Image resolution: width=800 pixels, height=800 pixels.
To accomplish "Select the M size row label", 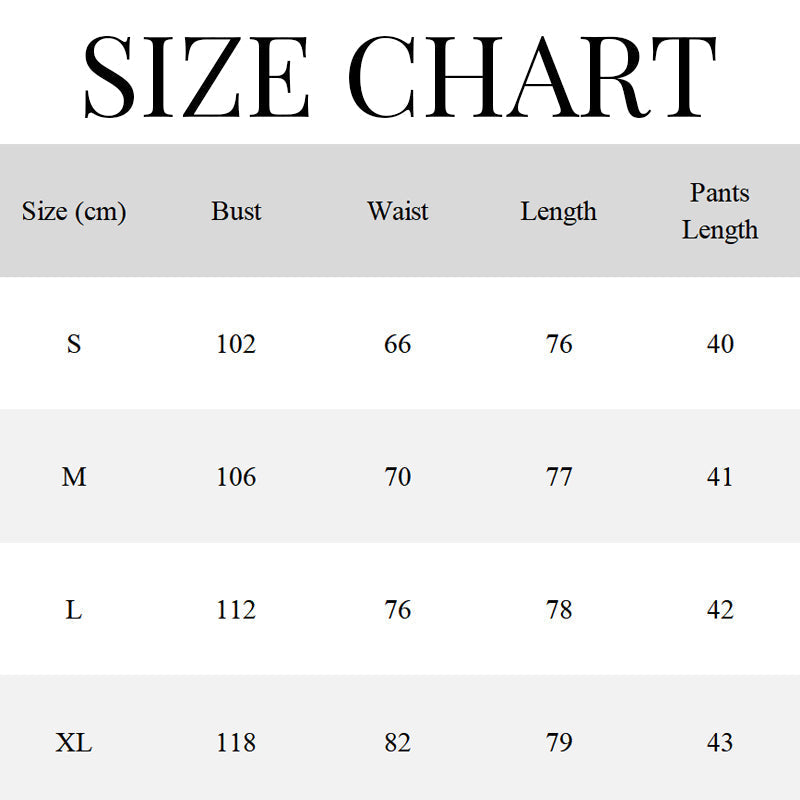I will pos(74,477).
